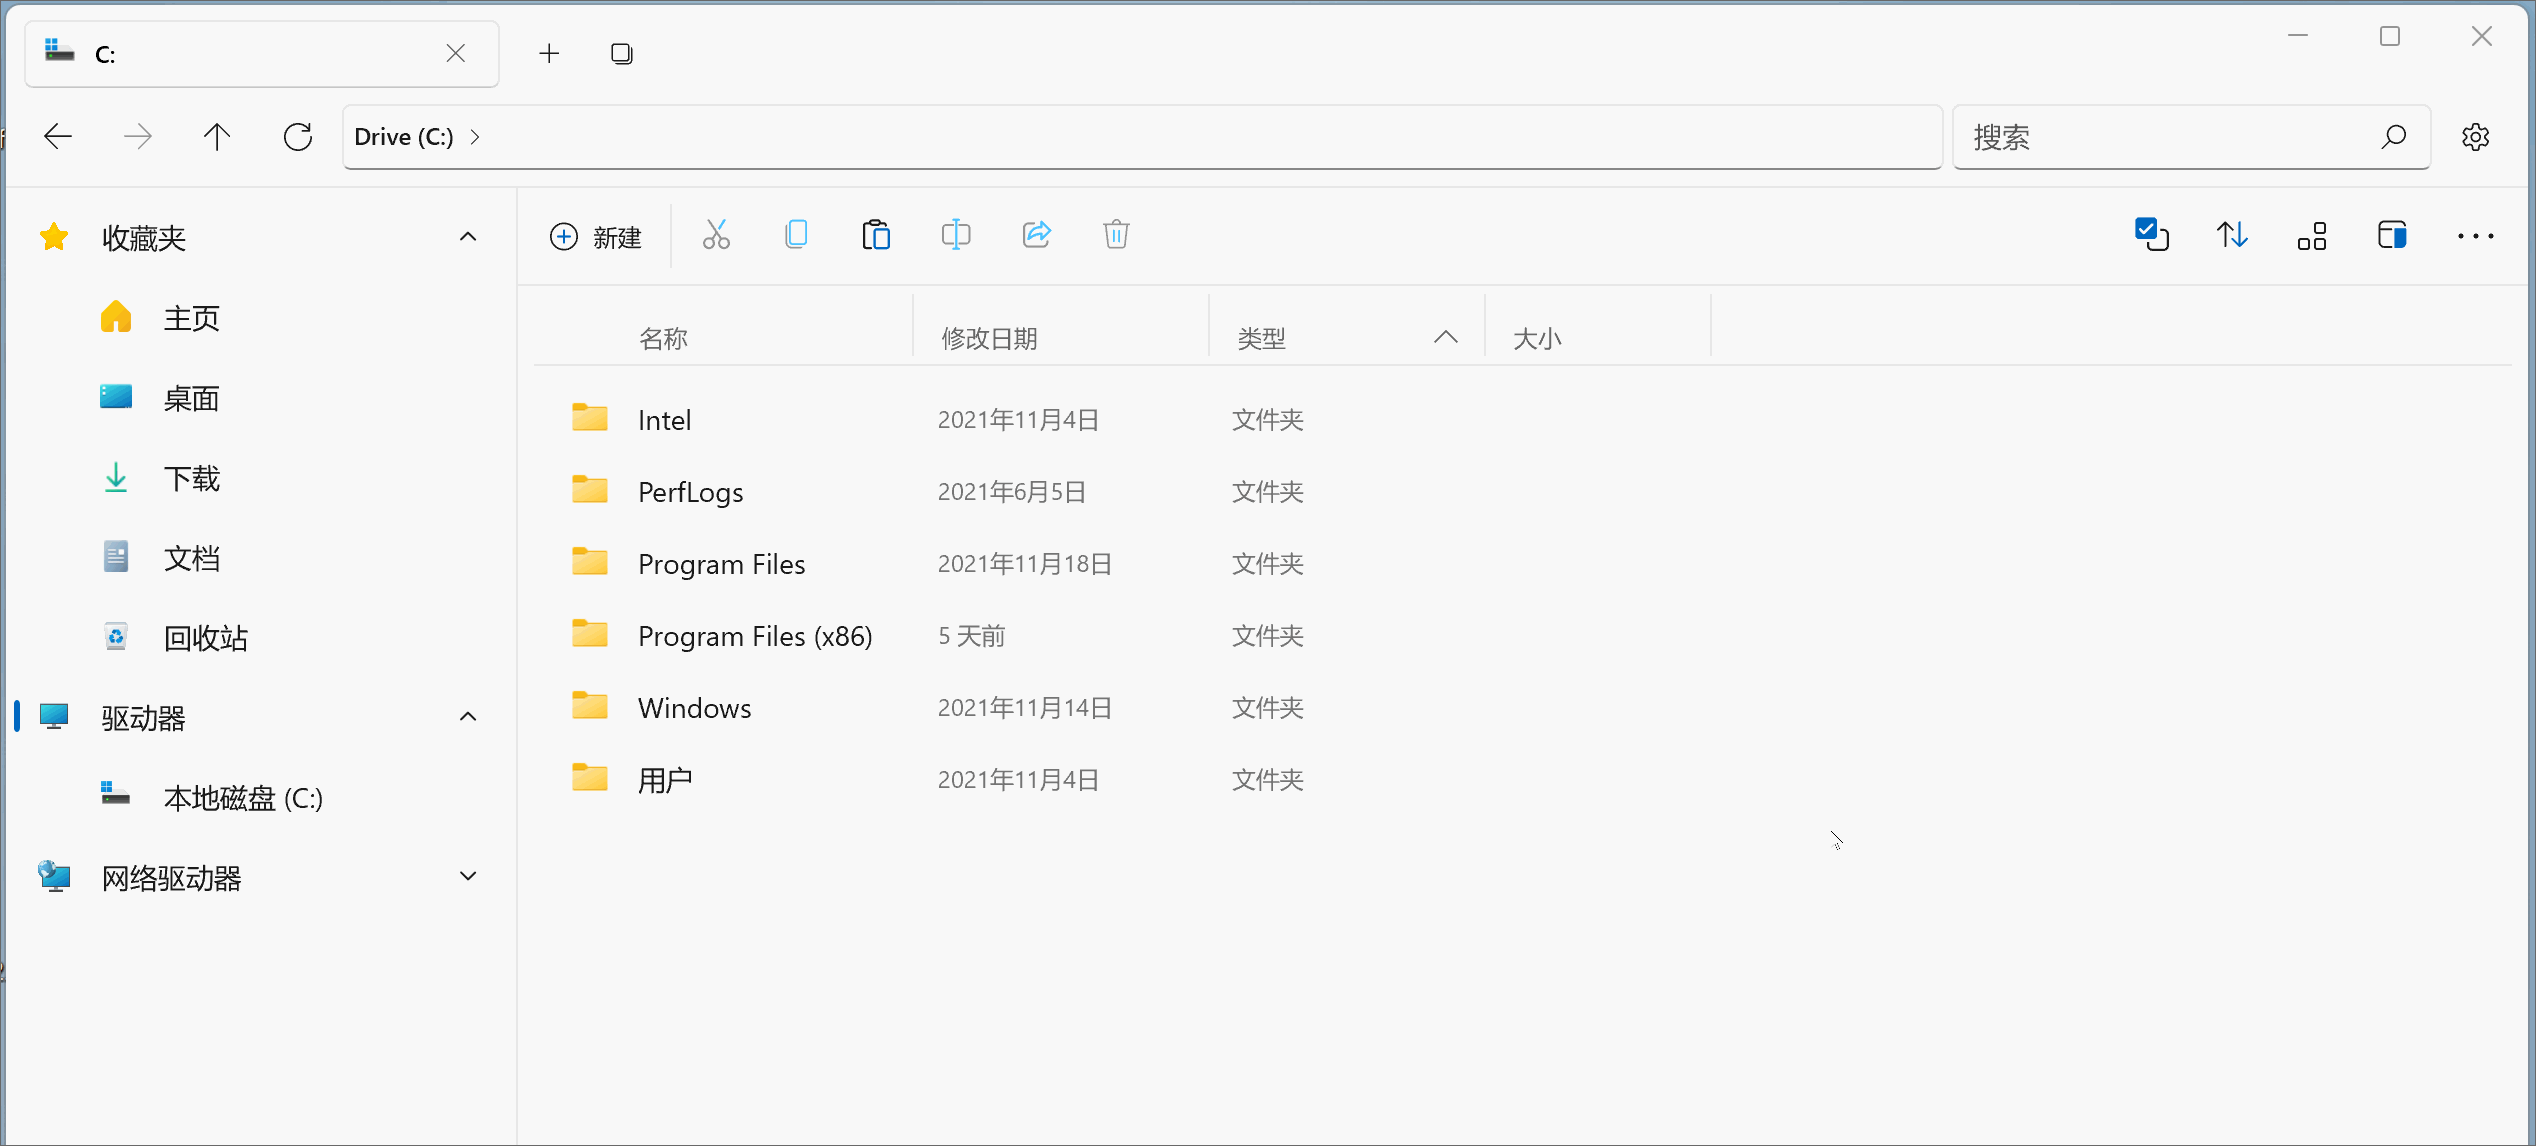Click the Copy icon in toolbar

(796, 236)
